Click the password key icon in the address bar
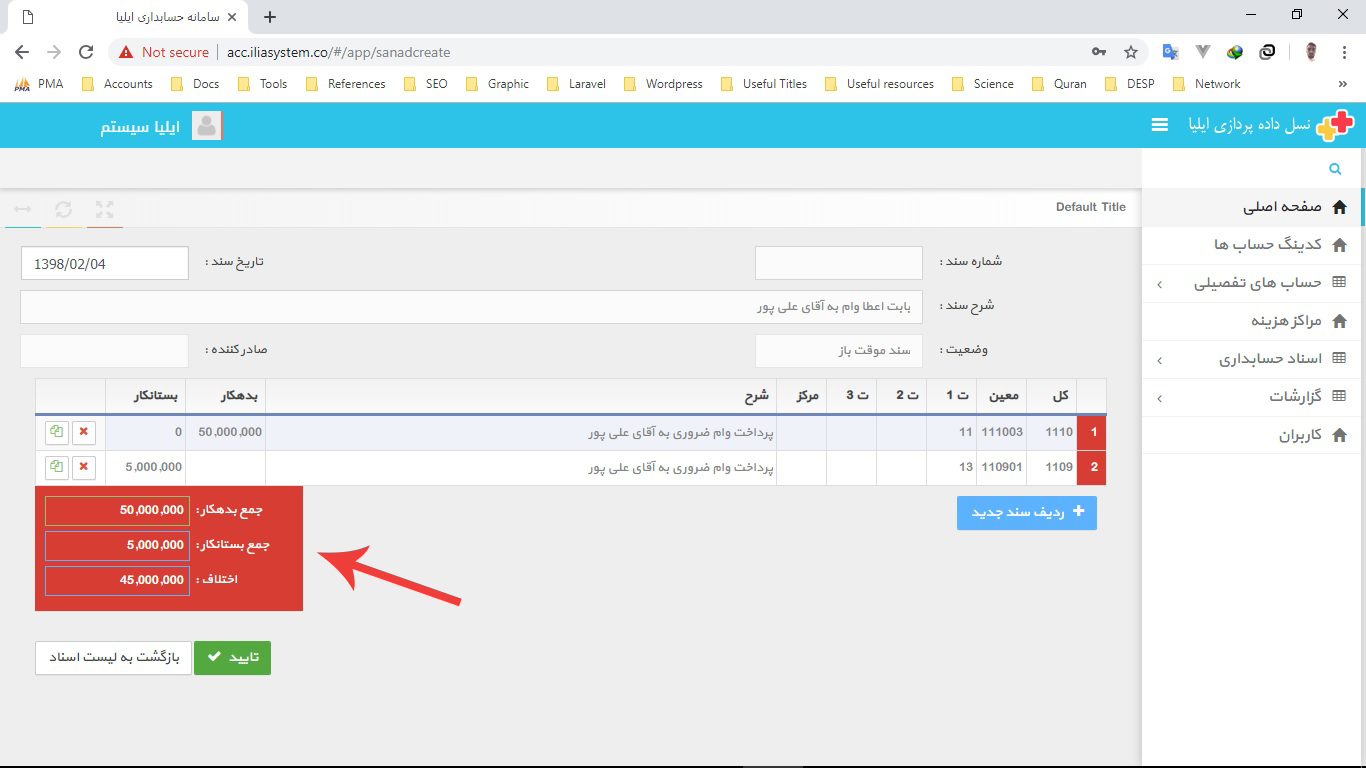 (1098, 52)
